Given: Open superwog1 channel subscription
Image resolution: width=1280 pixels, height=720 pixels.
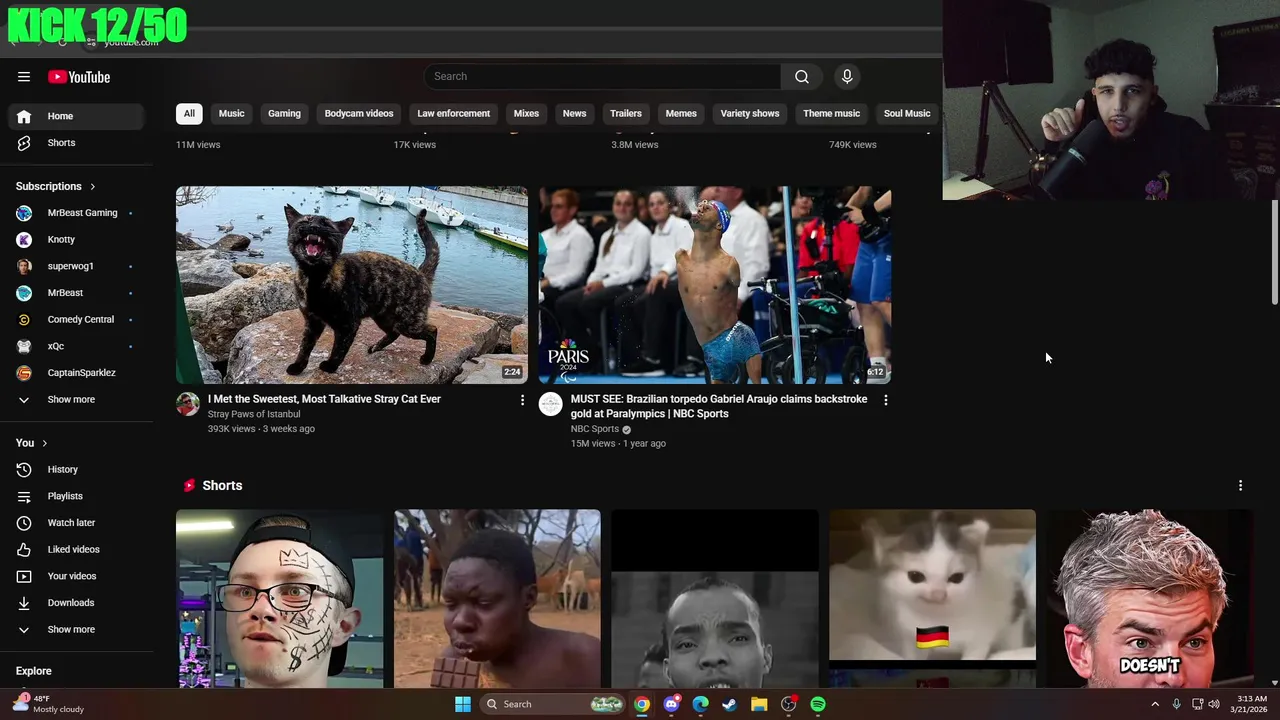Looking at the screenshot, I should coord(76,266).
